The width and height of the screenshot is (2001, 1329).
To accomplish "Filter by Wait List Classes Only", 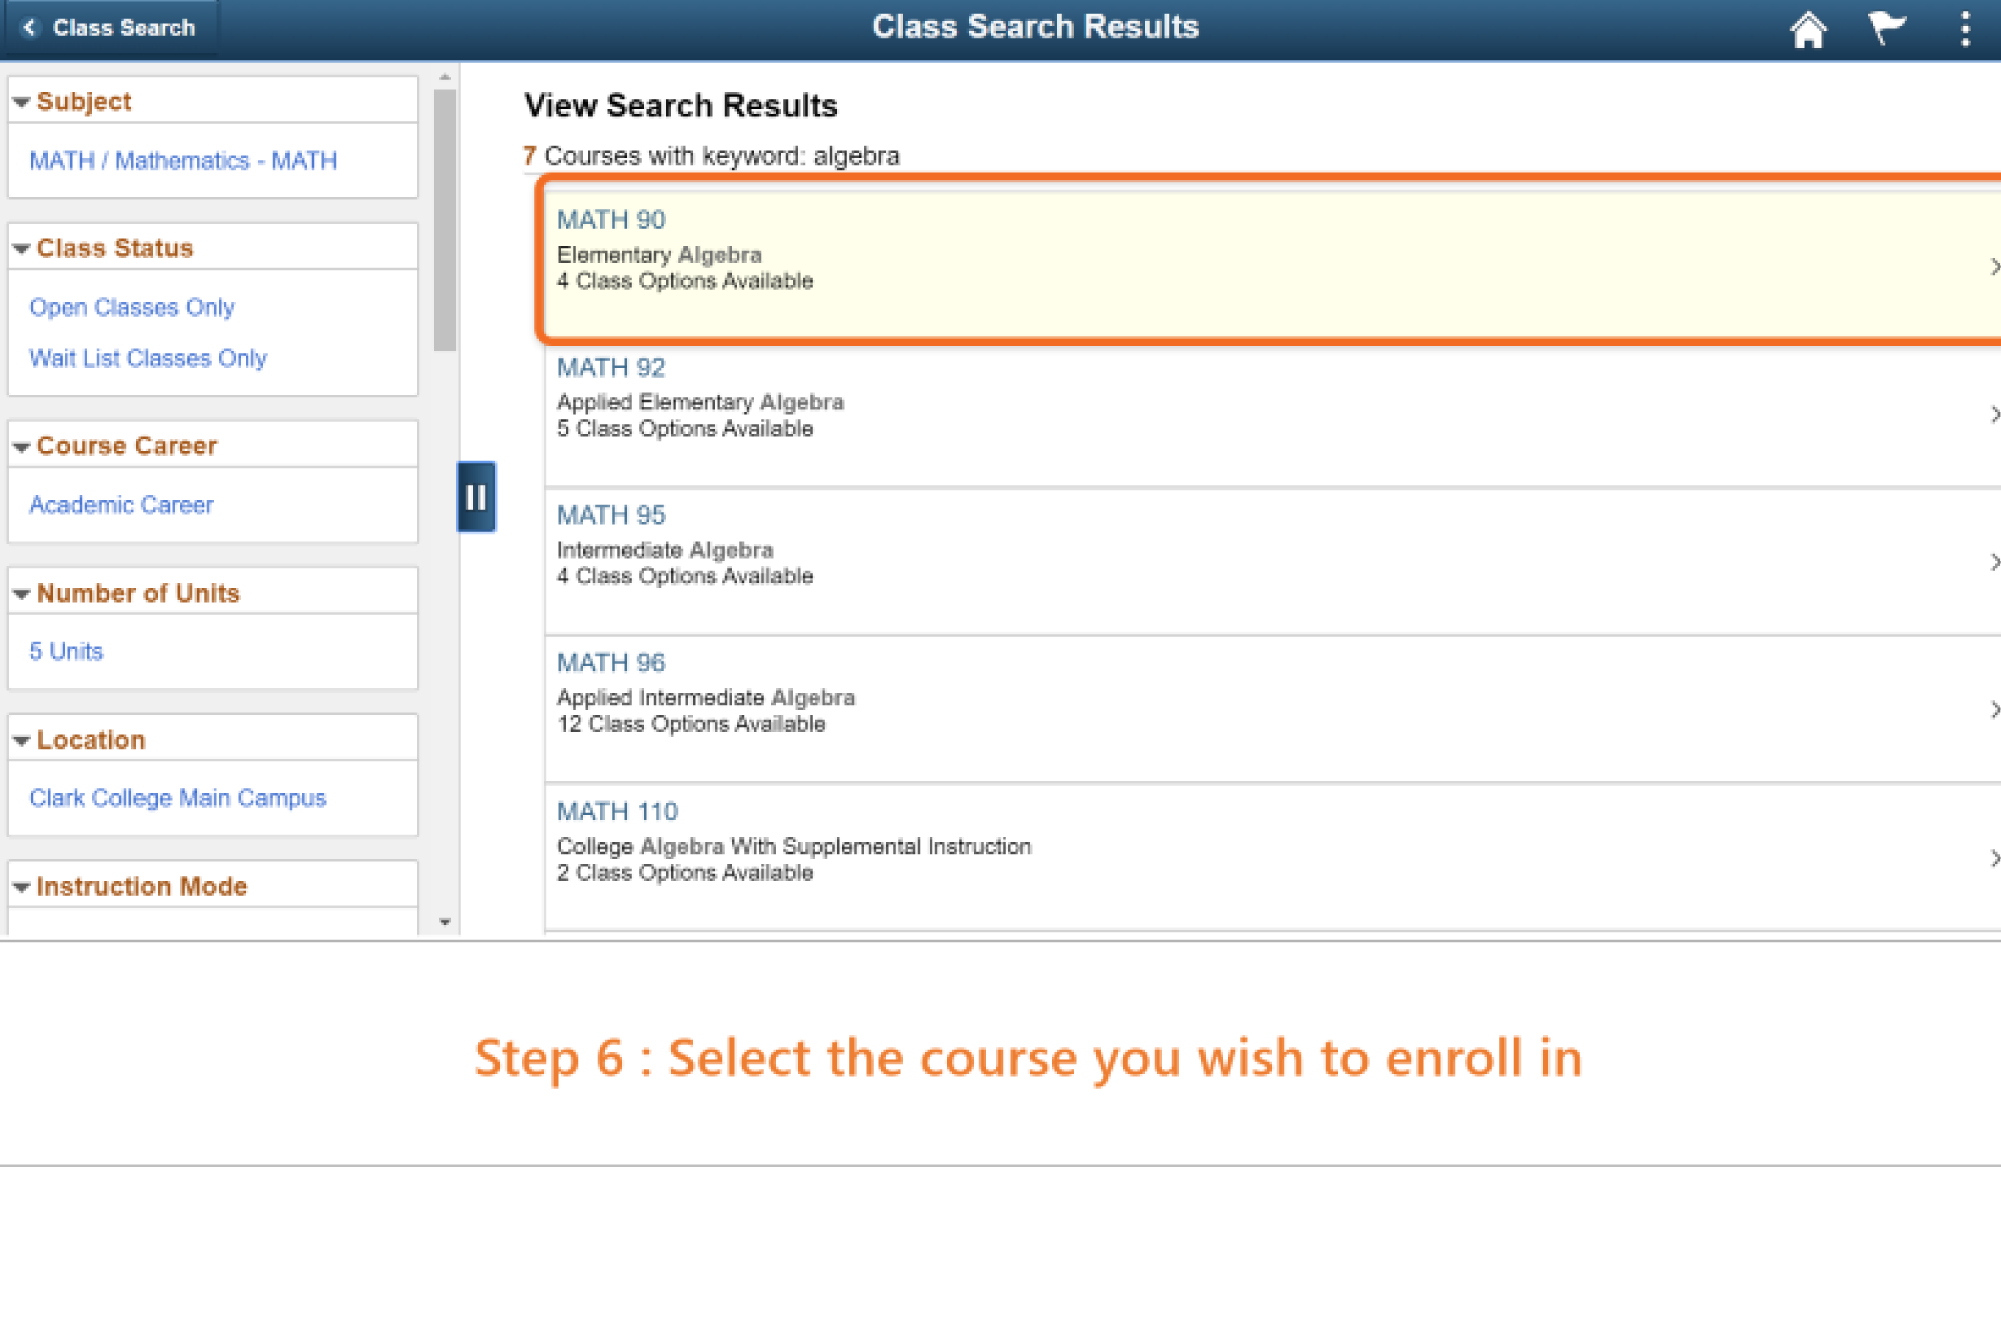I will [148, 358].
